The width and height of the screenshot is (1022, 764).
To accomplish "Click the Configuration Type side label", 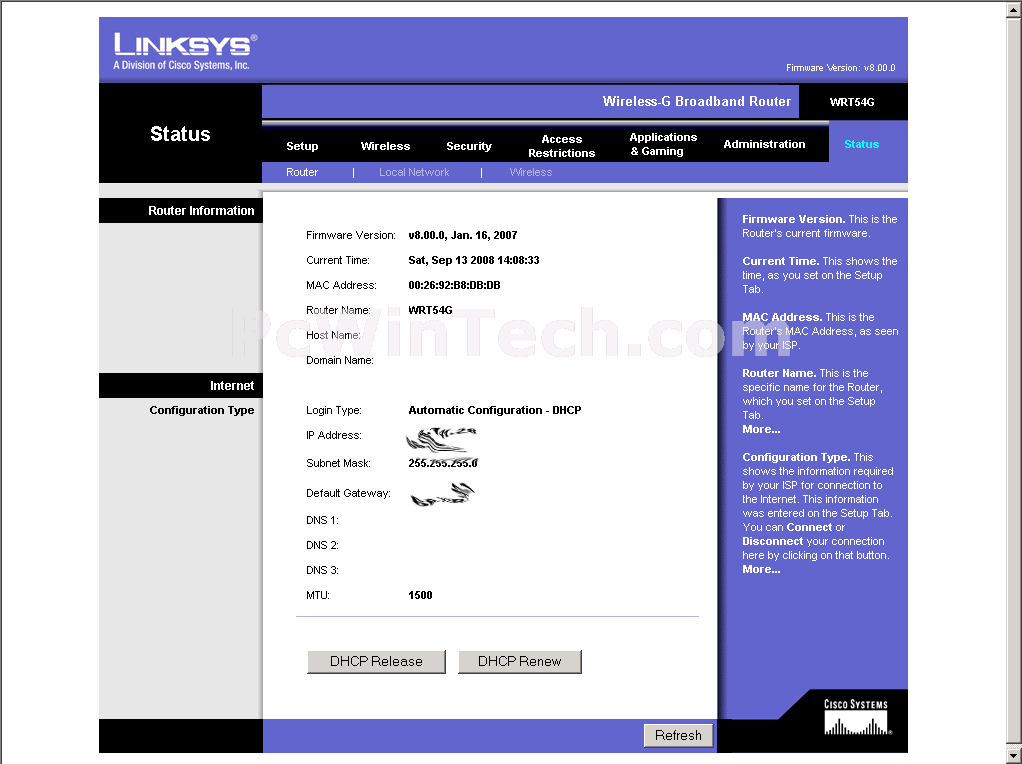I will click(201, 410).
